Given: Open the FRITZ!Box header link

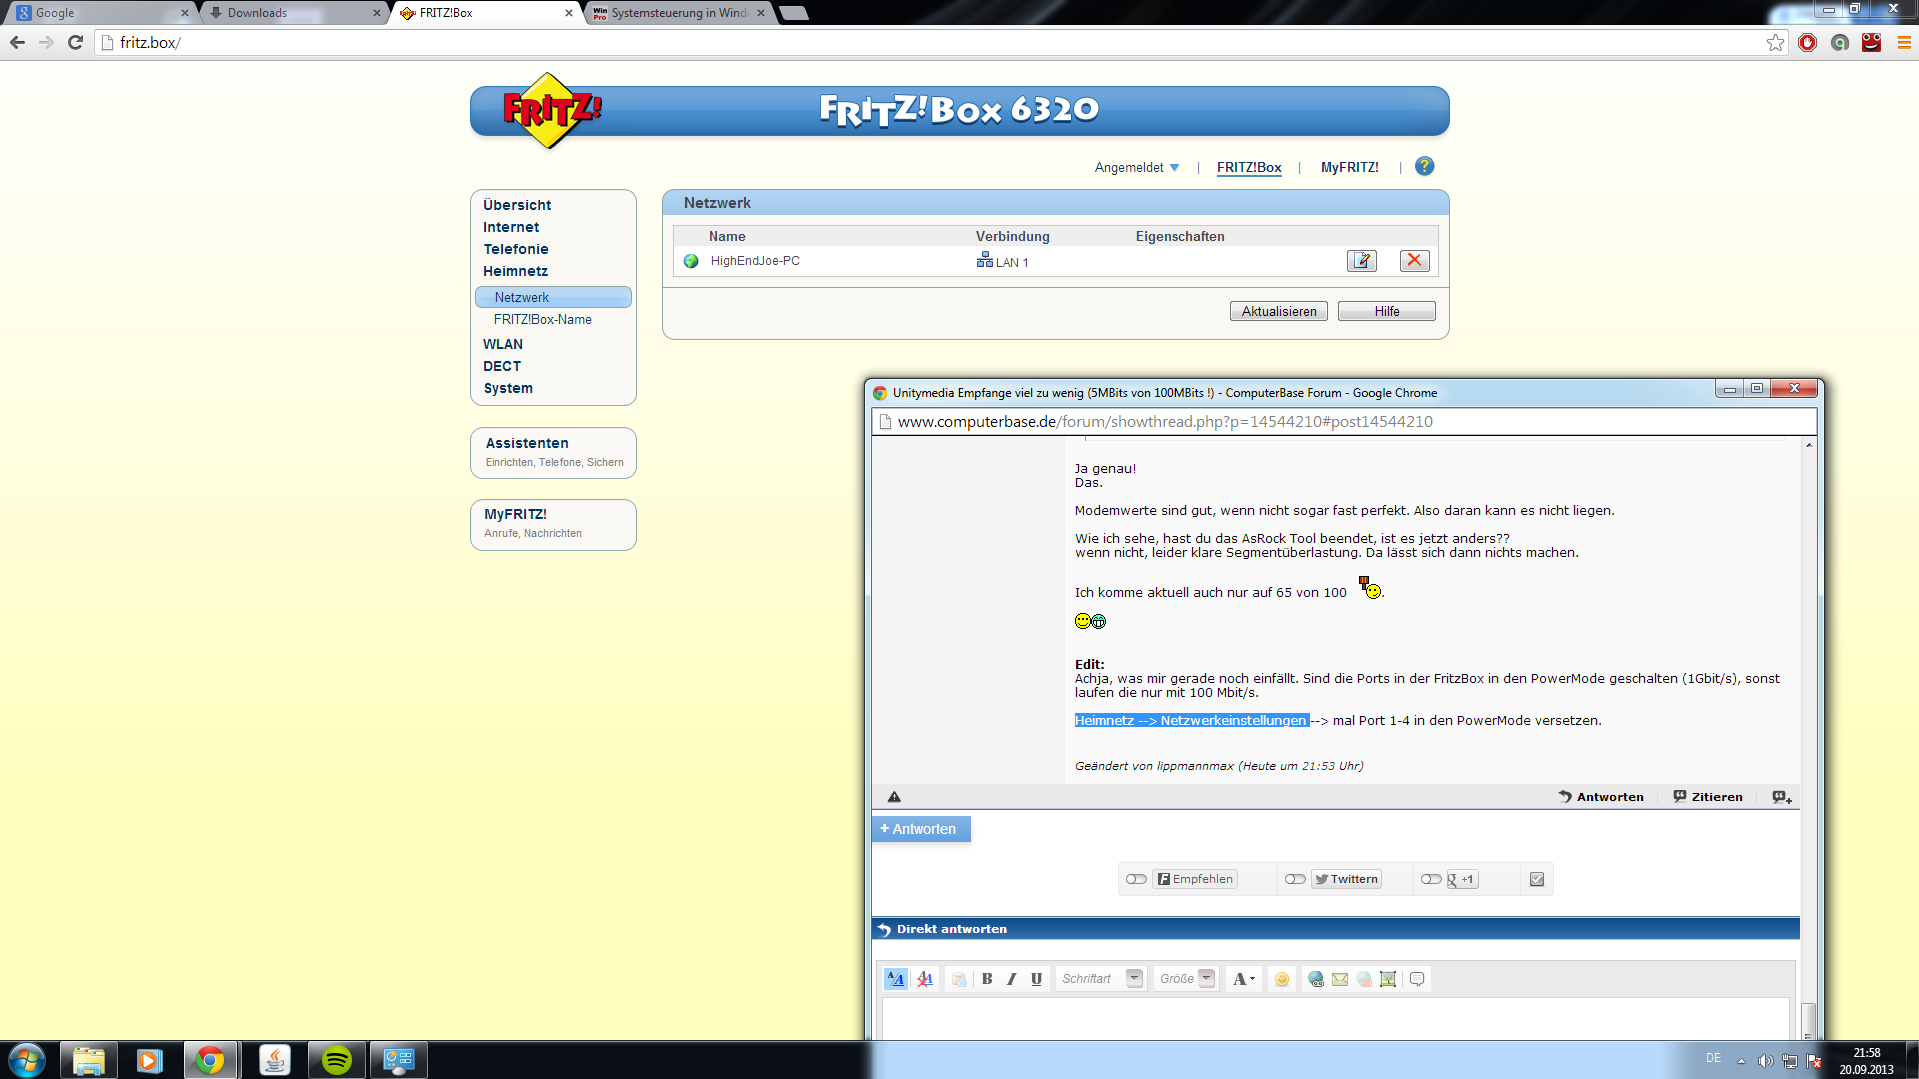Looking at the screenshot, I should [x=1249, y=167].
